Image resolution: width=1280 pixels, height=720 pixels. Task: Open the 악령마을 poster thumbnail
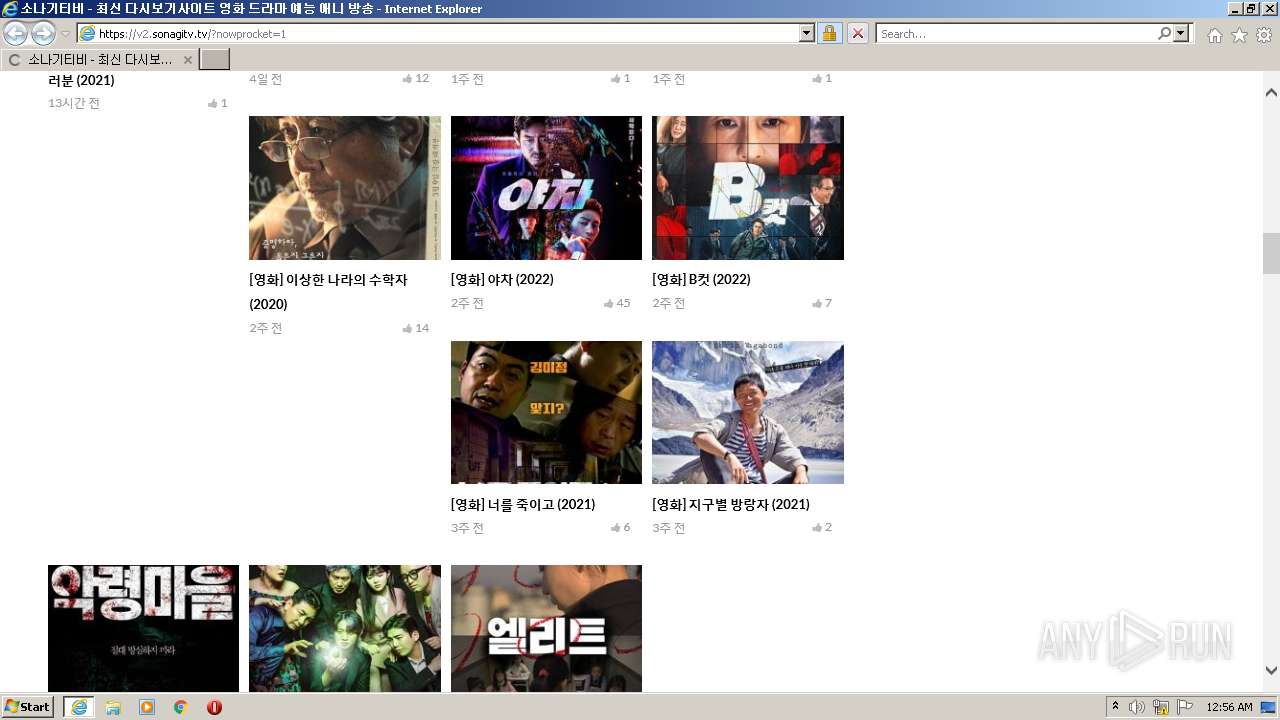click(x=143, y=628)
